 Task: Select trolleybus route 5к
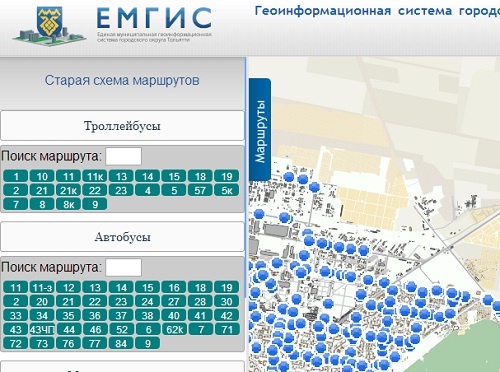(227, 190)
